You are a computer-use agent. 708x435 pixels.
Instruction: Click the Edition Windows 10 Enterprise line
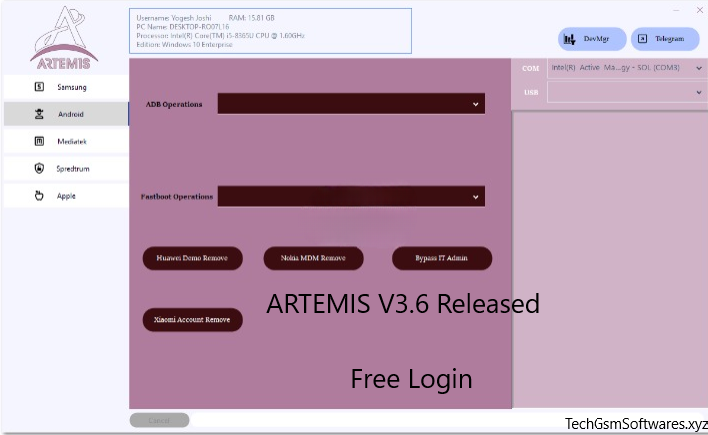click(184, 45)
